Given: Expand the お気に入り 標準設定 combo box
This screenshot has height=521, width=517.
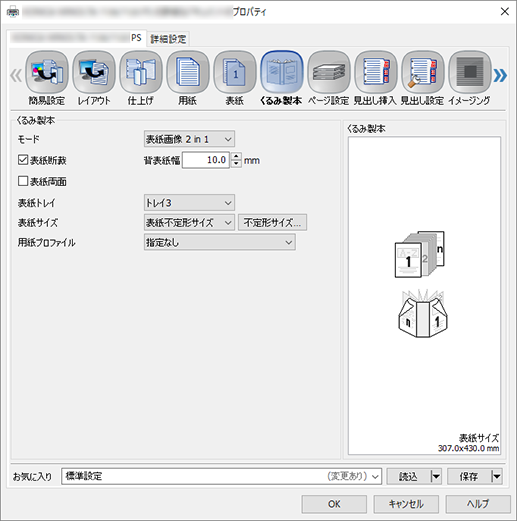Looking at the screenshot, I should (x=221, y=476).
